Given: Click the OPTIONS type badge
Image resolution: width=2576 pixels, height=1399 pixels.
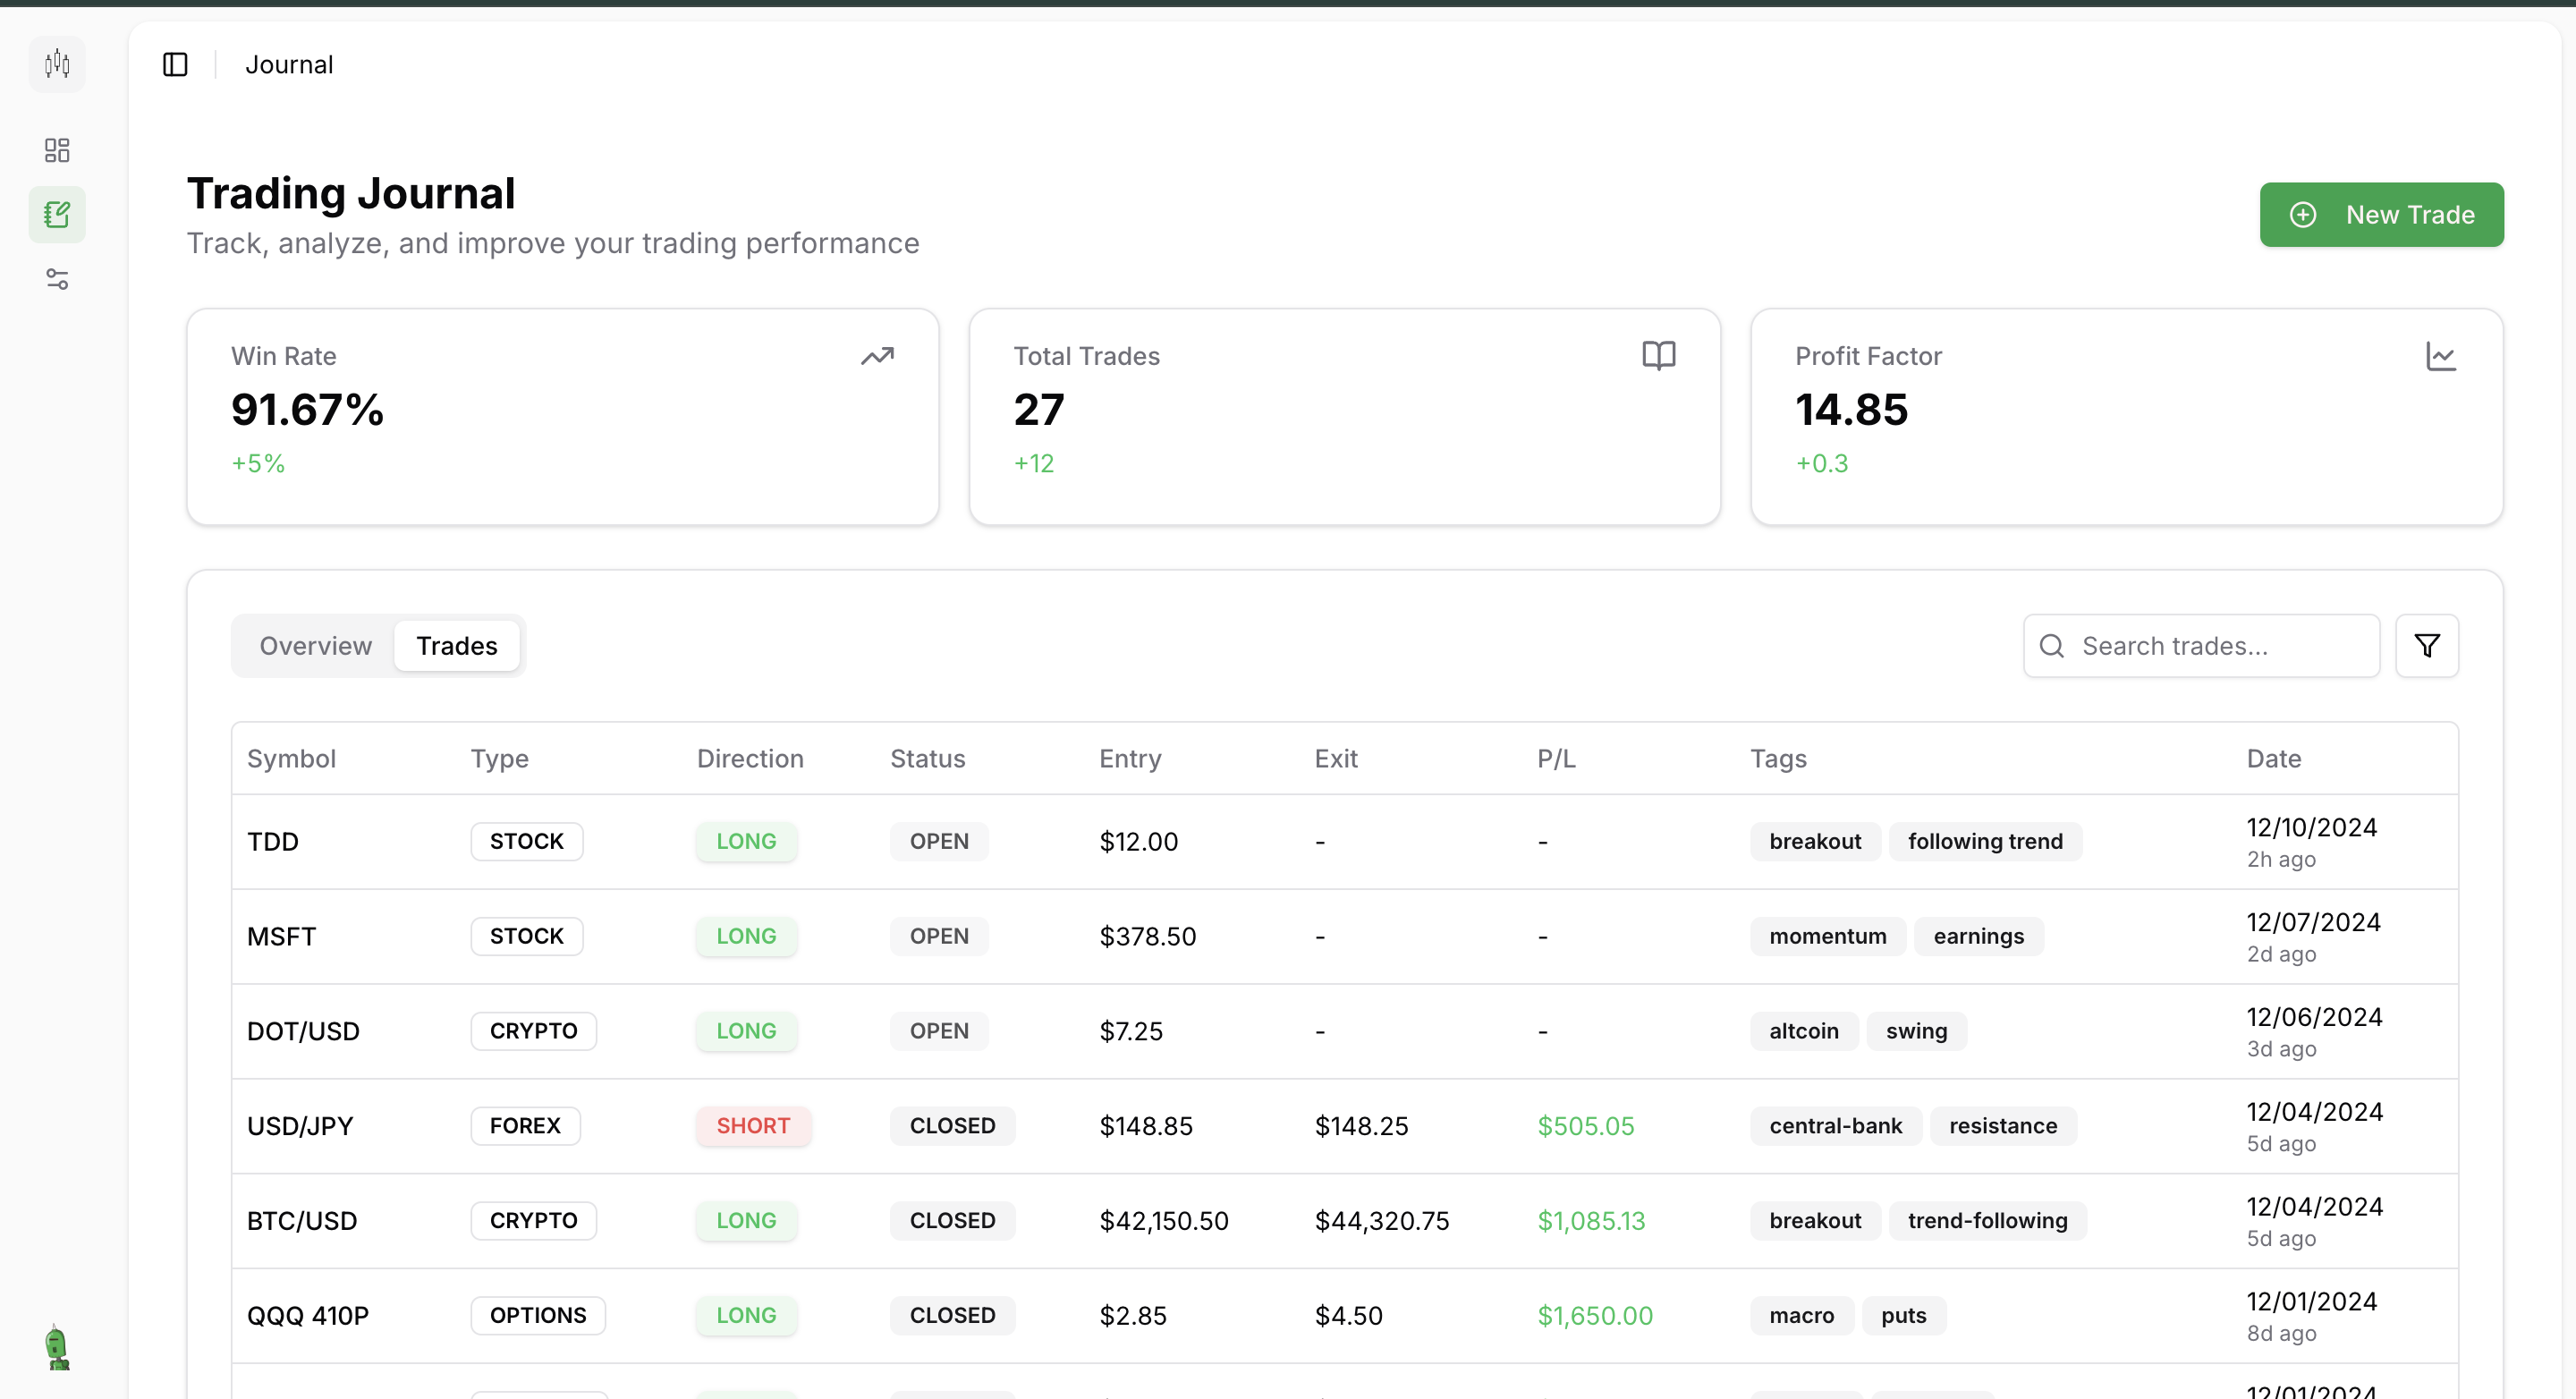Looking at the screenshot, I should click(x=538, y=1316).
